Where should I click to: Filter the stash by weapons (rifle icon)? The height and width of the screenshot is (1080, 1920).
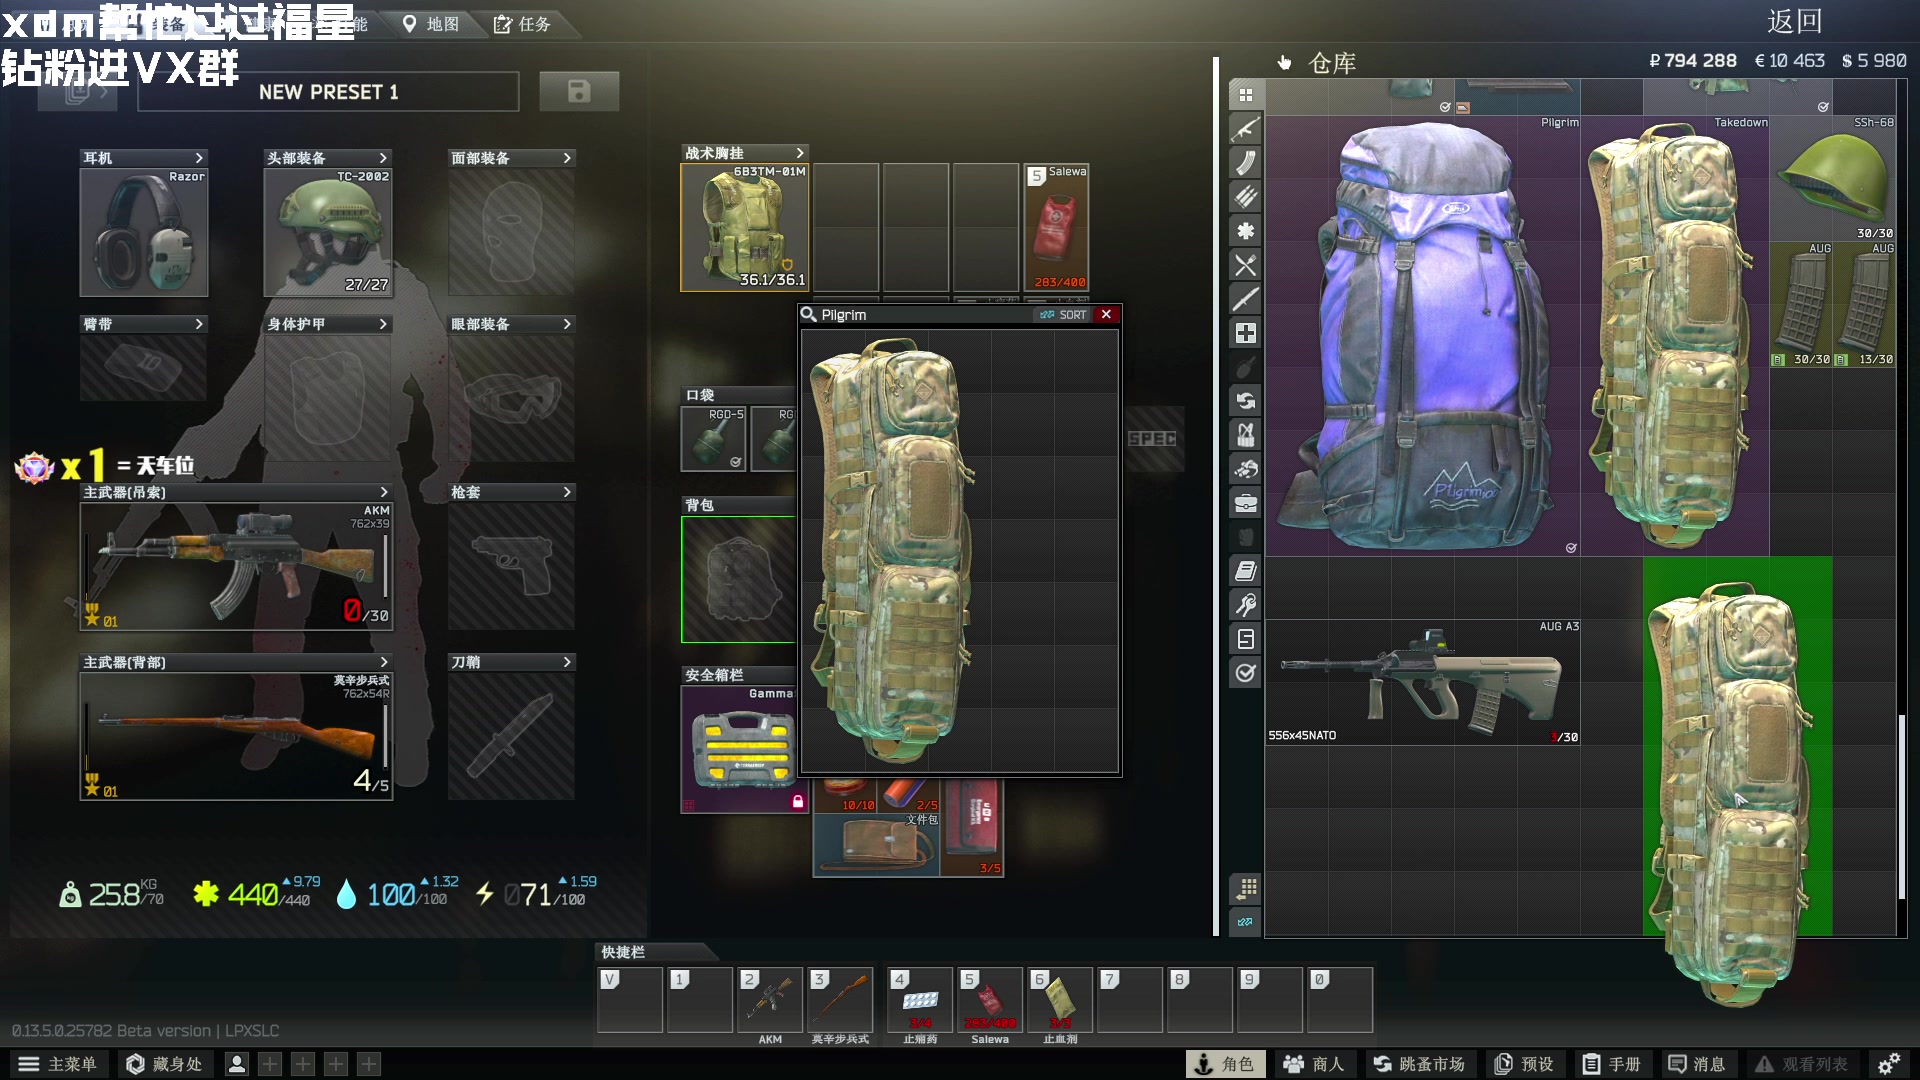click(1245, 129)
